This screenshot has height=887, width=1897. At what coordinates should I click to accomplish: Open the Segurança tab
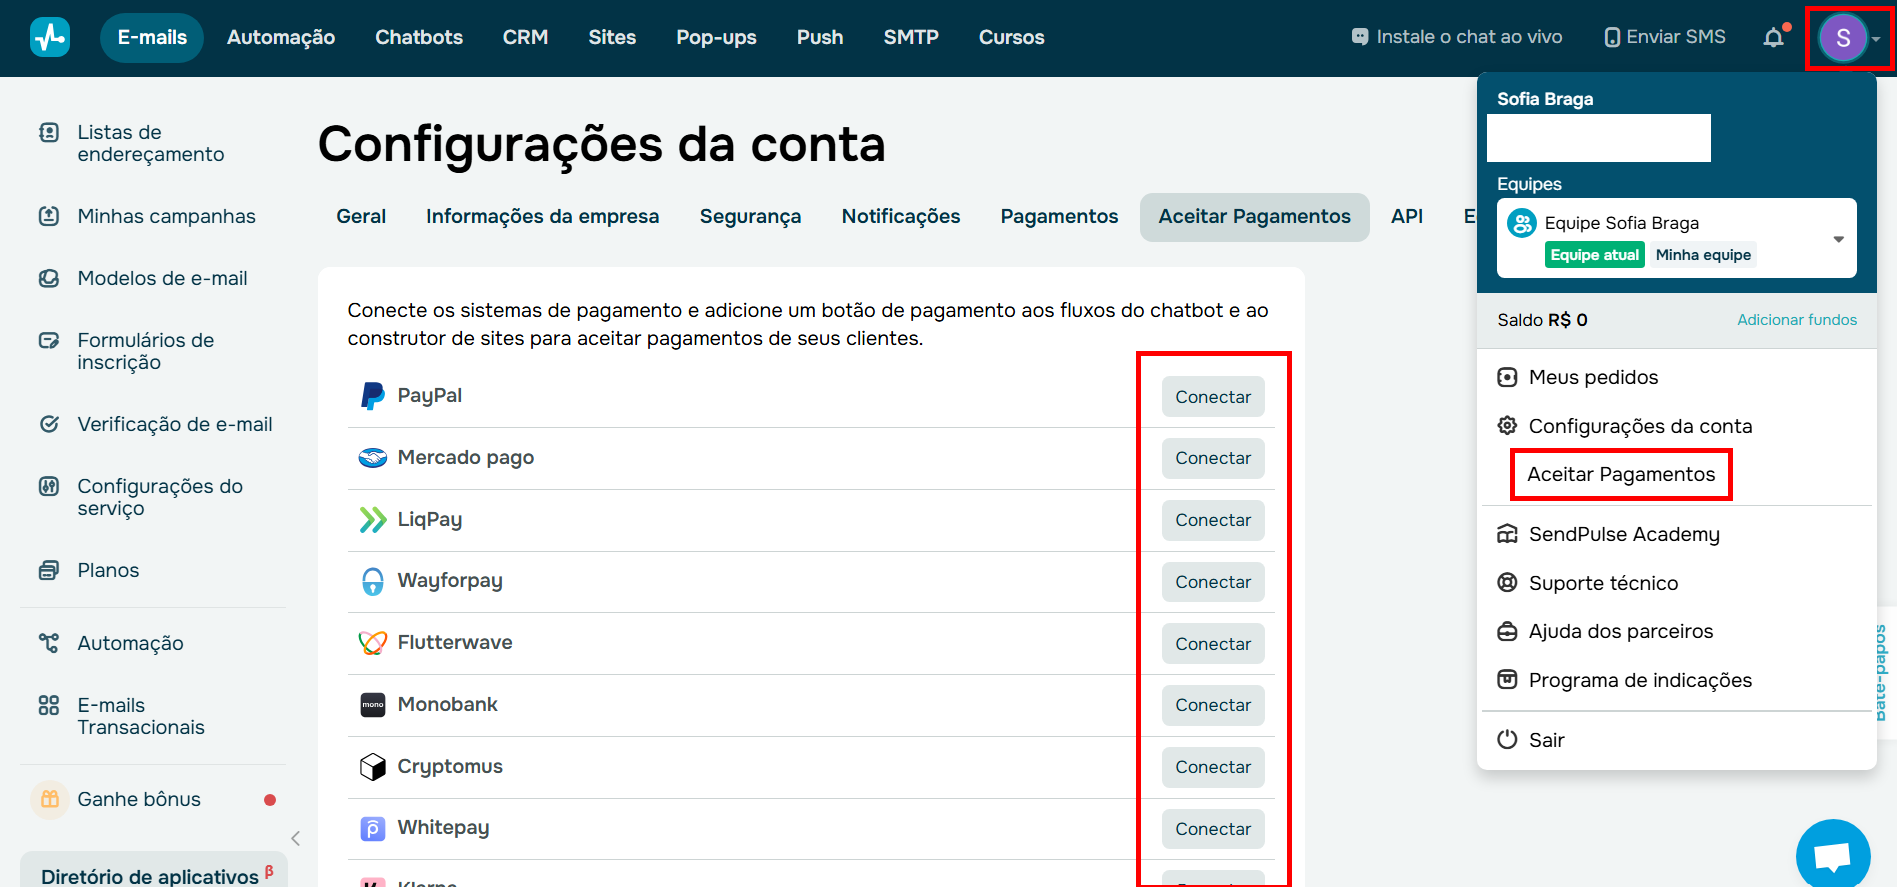[x=750, y=217]
